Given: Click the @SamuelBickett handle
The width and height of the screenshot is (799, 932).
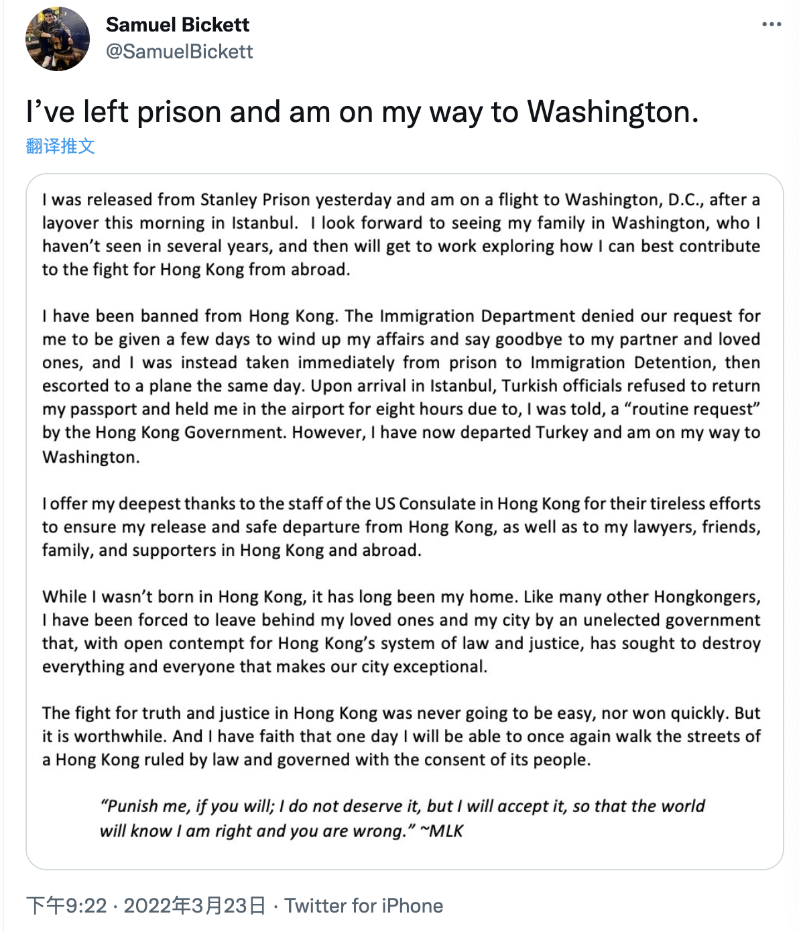Looking at the screenshot, I should pos(179,50).
